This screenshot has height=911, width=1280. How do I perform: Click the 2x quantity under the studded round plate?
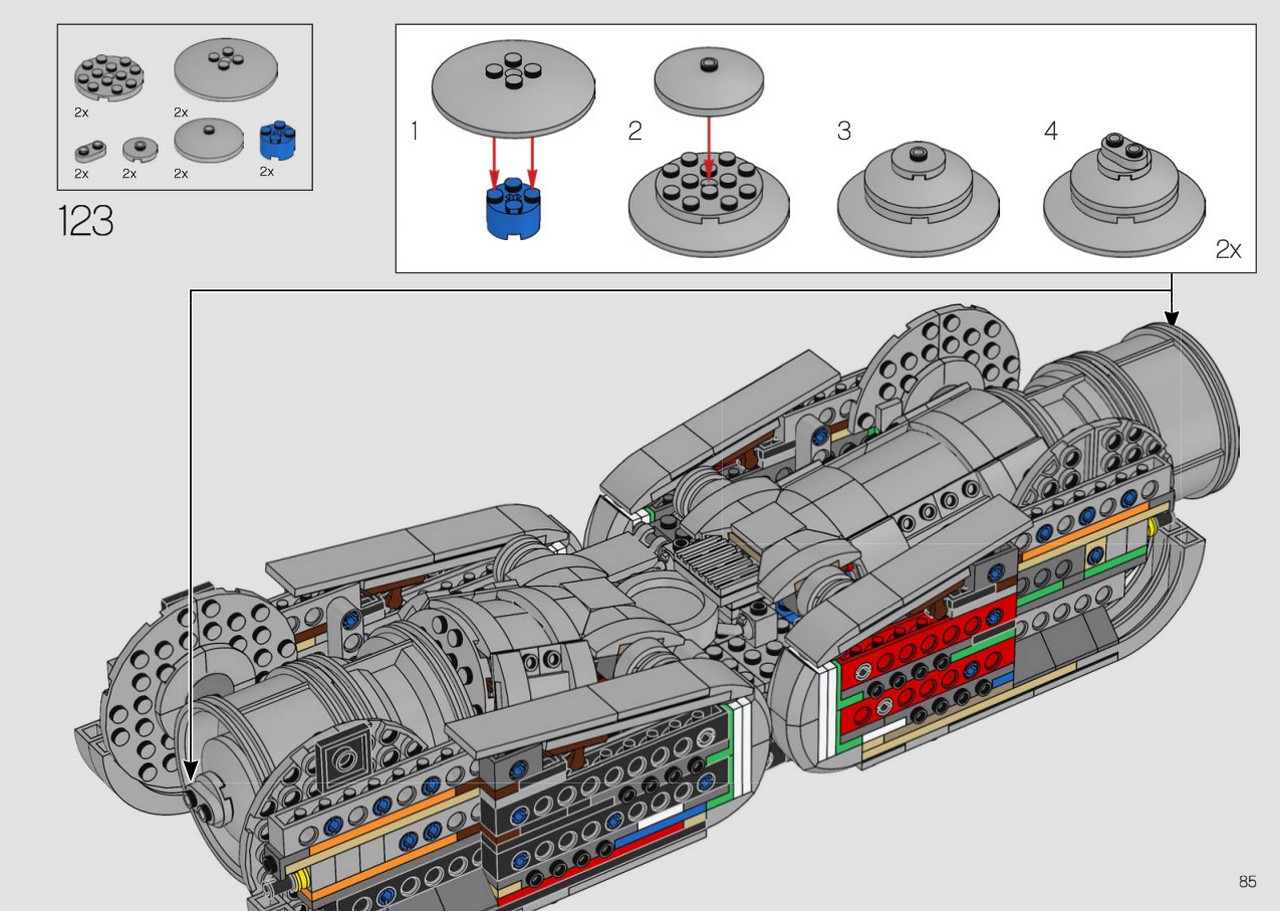pos(81,113)
